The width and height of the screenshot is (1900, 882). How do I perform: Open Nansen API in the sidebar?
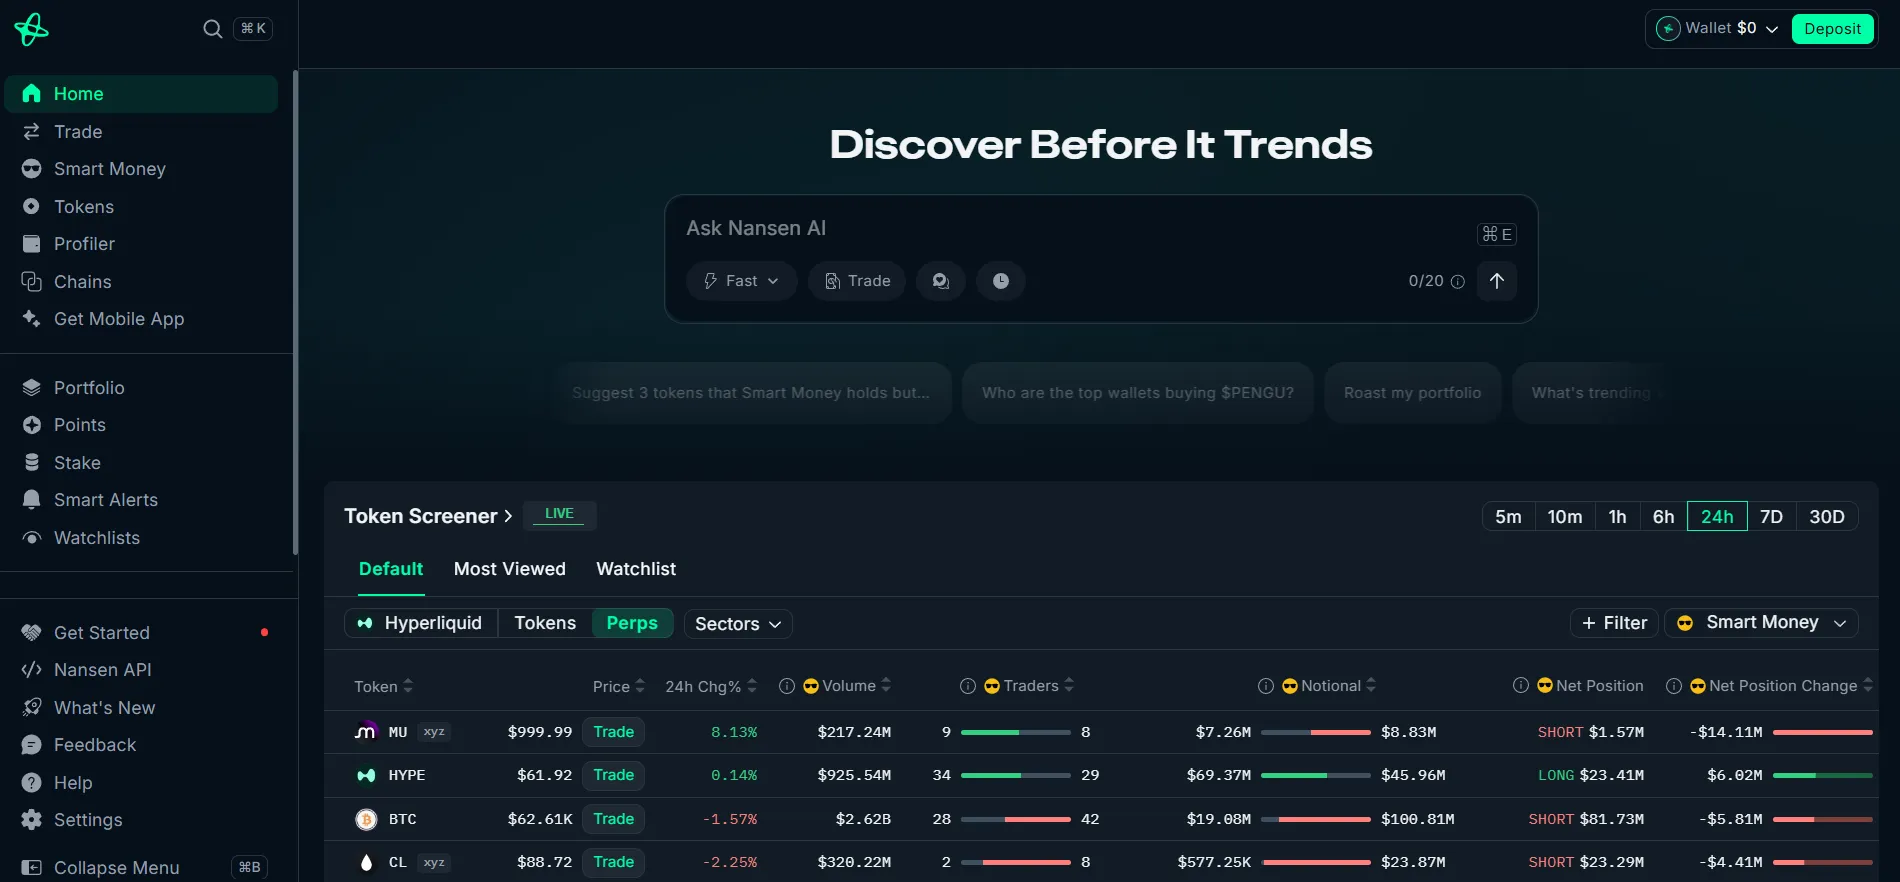pyautogui.click(x=140, y=670)
